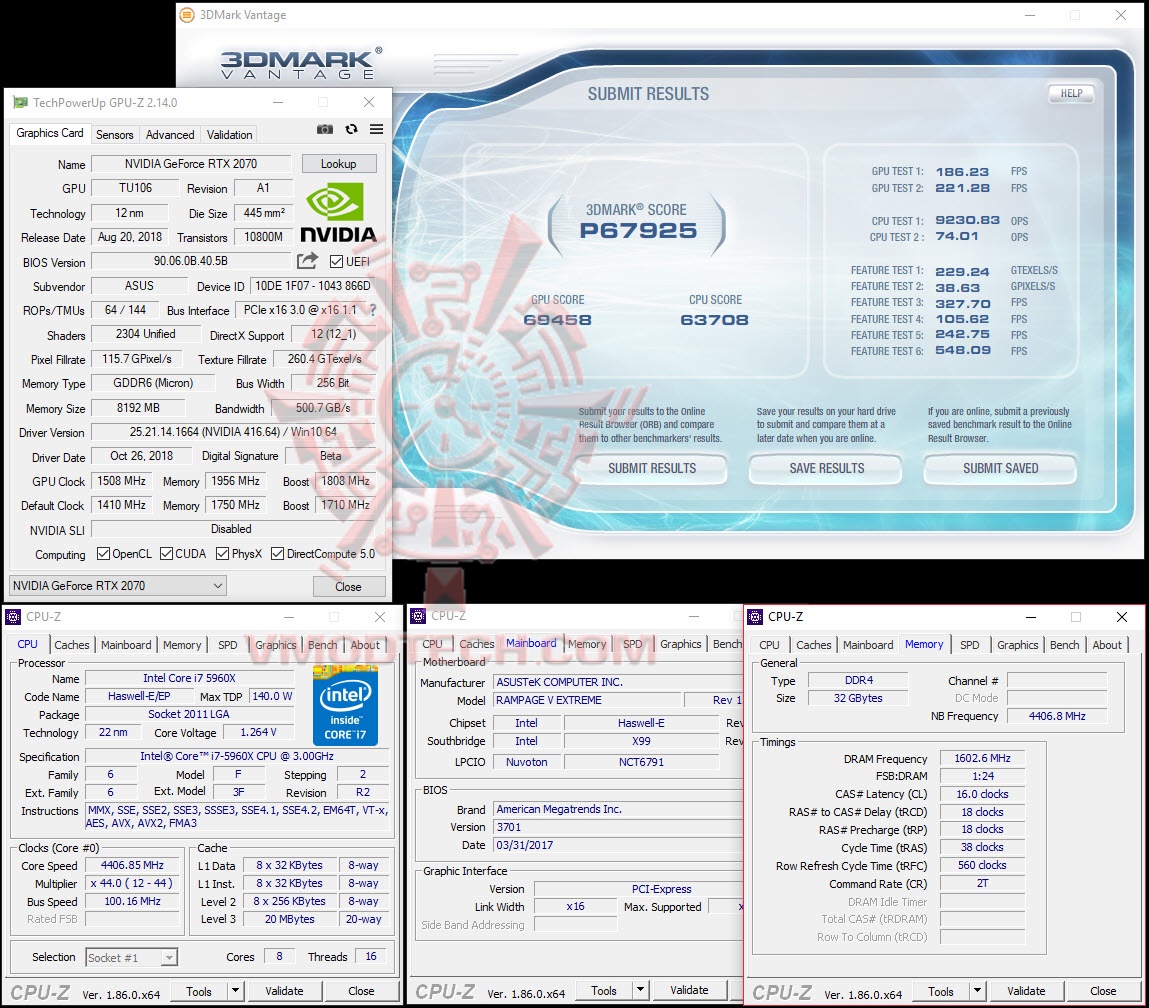1149x1008 pixels.
Task: Click the GPU-Z screenshot camera icon
Action: click(x=325, y=130)
